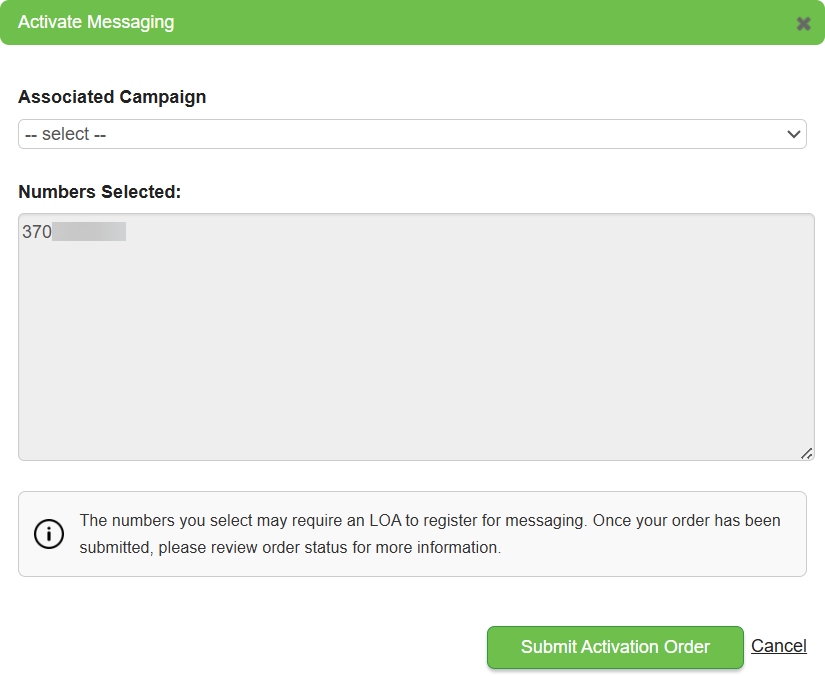Click the number starting with 370
825x676 pixels.
click(x=37, y=232)
